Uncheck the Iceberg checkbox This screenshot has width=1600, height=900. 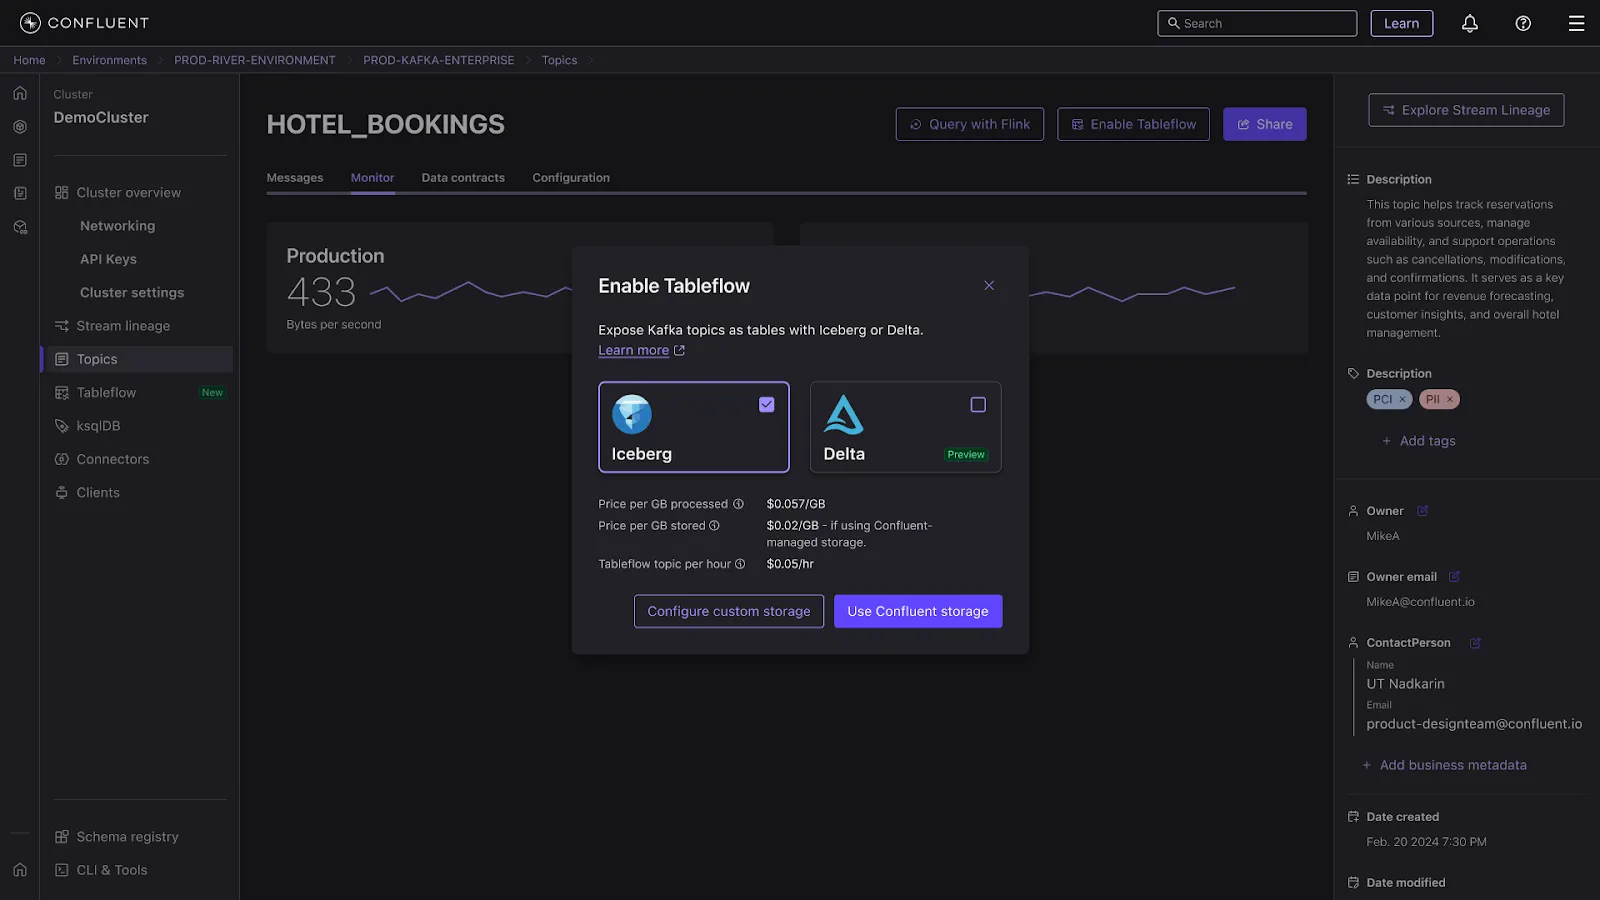tap(767, 405)
